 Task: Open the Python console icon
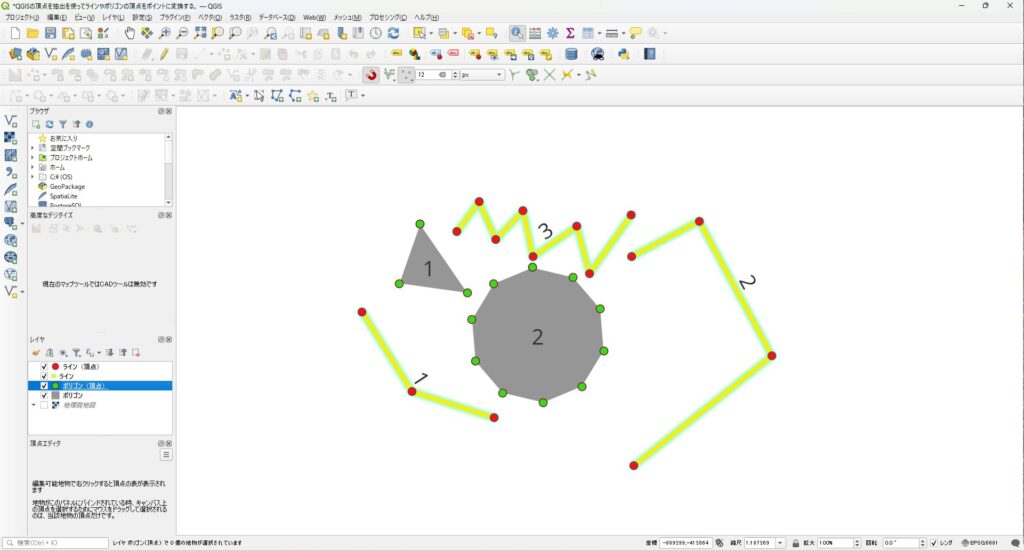click(x=624, y=54)
